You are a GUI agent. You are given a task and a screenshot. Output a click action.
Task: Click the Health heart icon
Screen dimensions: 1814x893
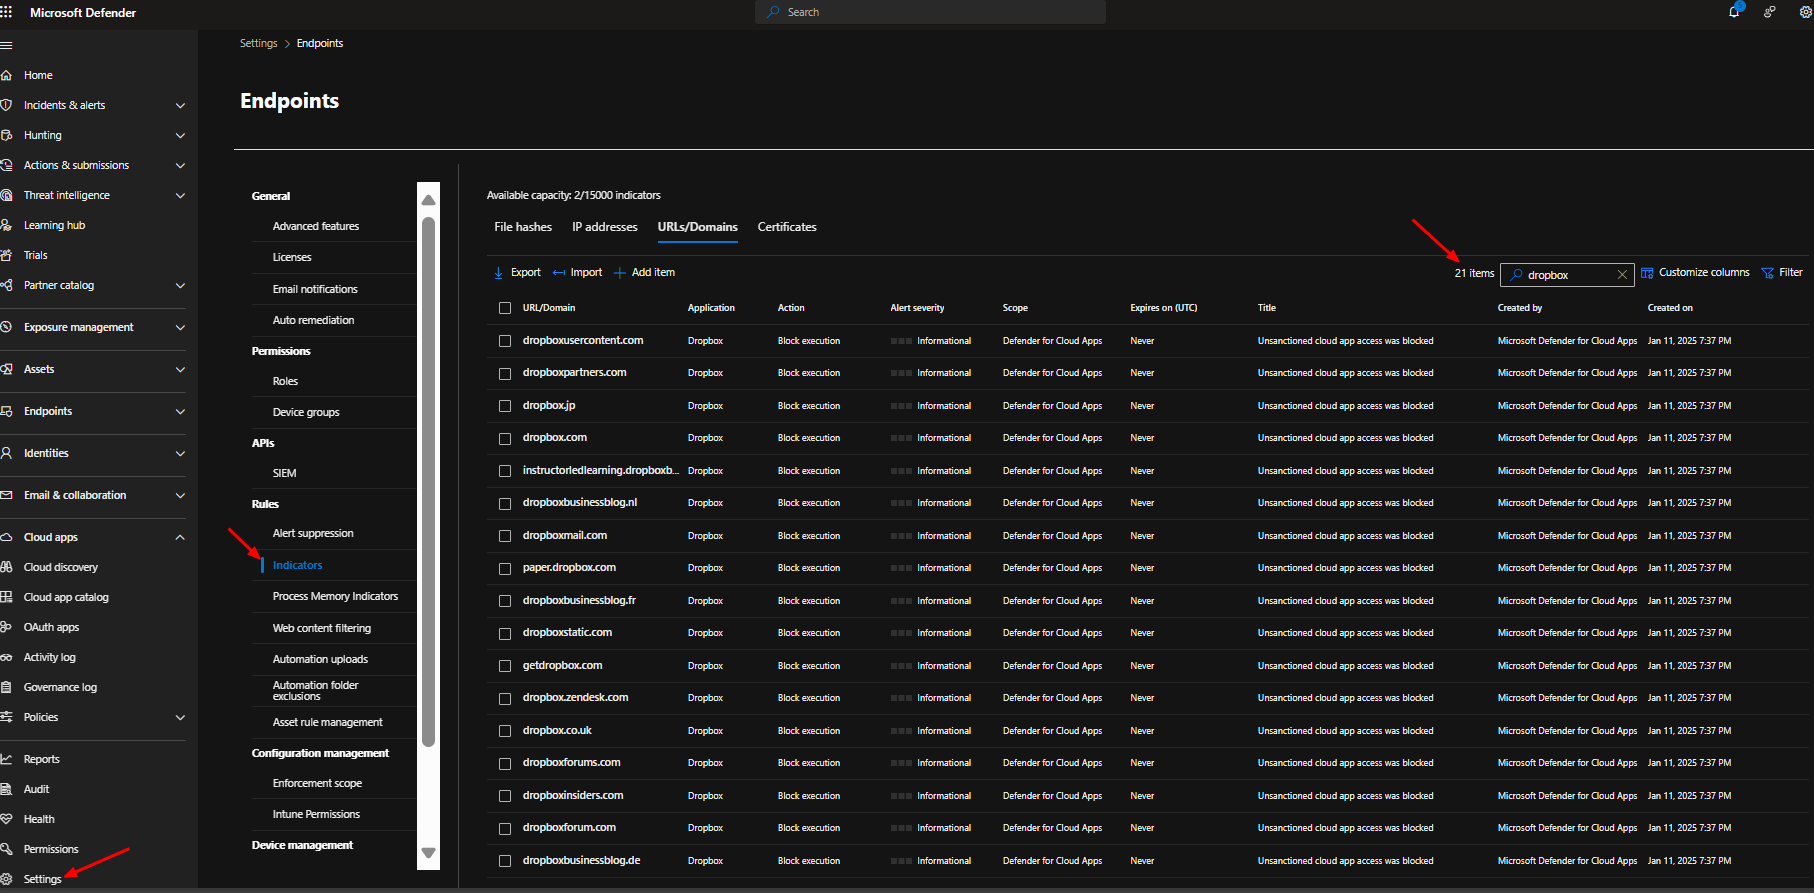click(x=6, y=819)
